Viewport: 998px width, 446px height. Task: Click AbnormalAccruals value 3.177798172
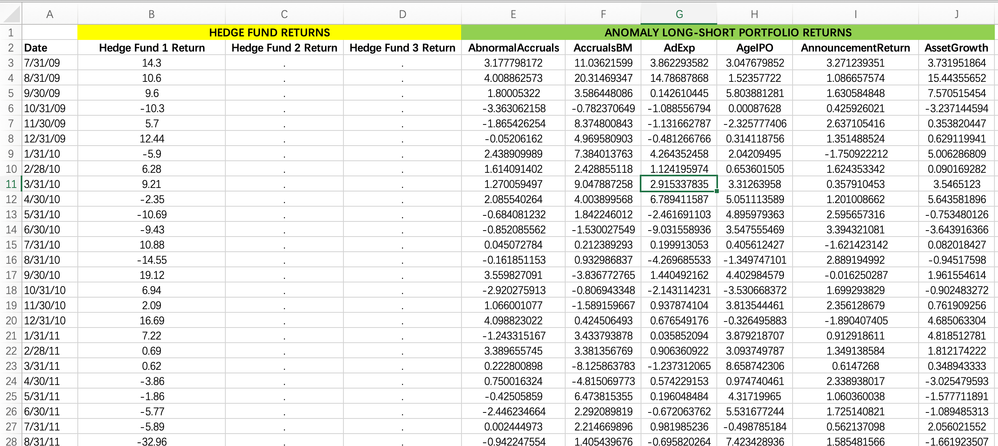[514, 63]
